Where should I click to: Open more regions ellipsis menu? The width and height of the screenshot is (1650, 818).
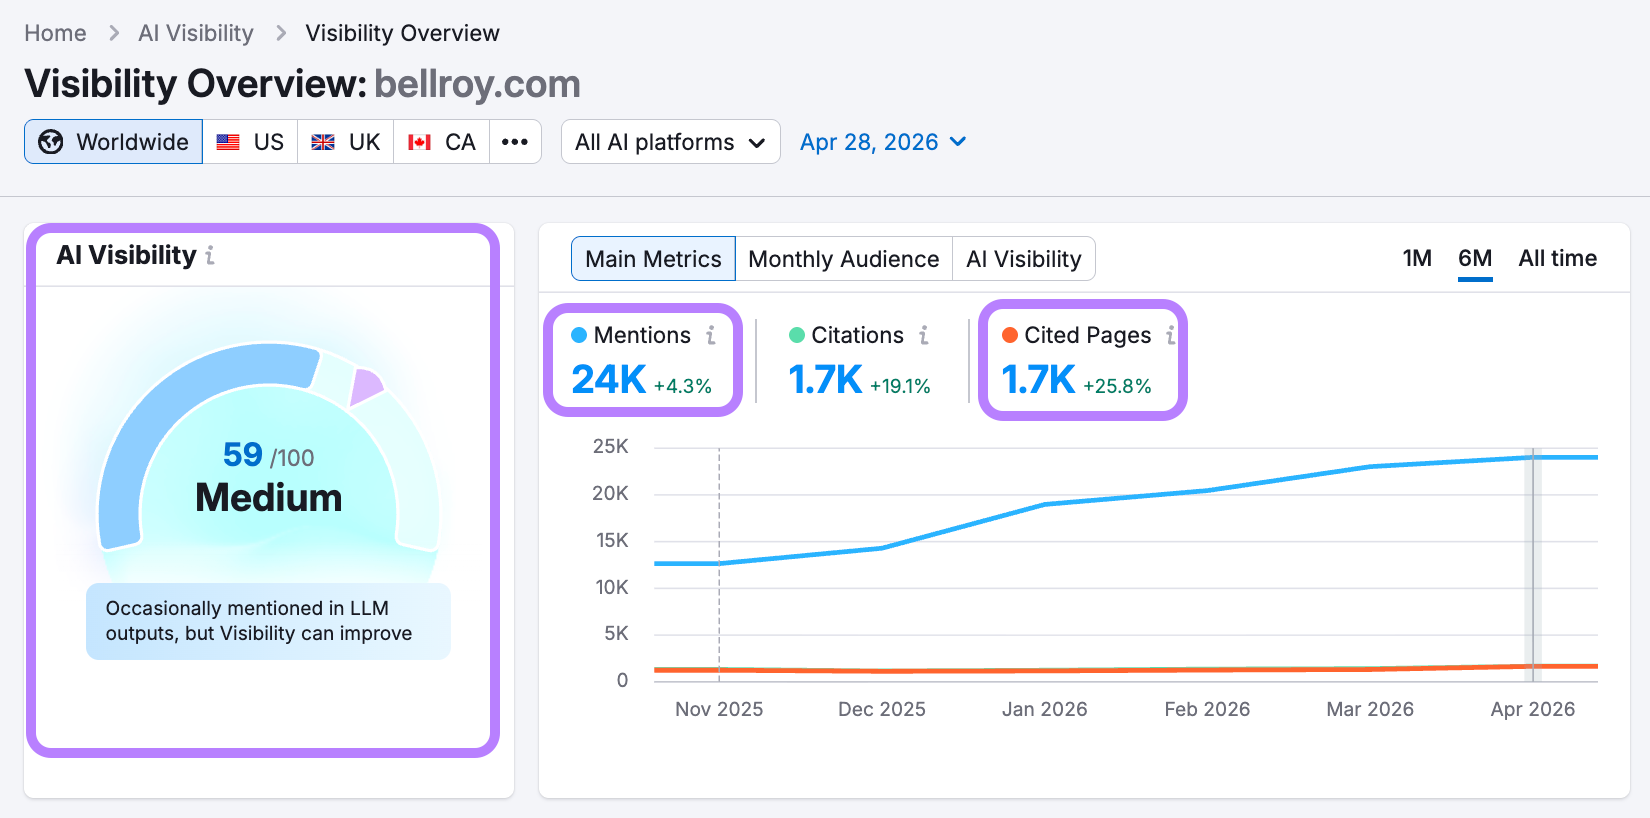[x=515, y=142]
